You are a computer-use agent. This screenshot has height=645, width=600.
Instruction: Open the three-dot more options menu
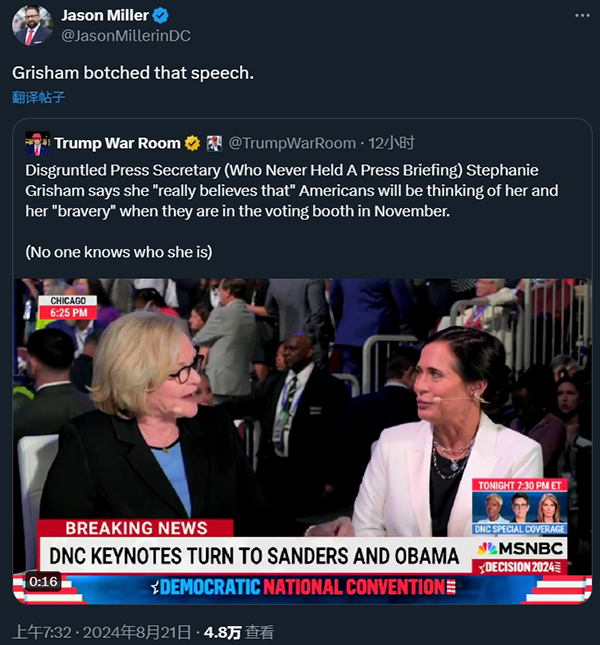pos(582,16)
